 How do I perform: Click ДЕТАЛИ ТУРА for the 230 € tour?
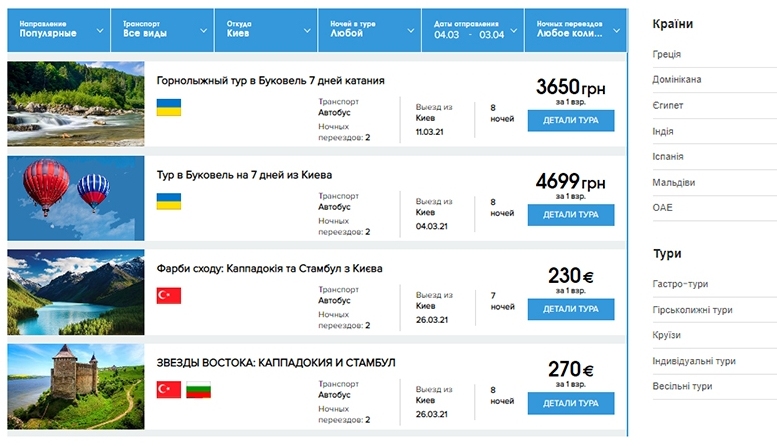pyautogui.click(x=571, y=309)
